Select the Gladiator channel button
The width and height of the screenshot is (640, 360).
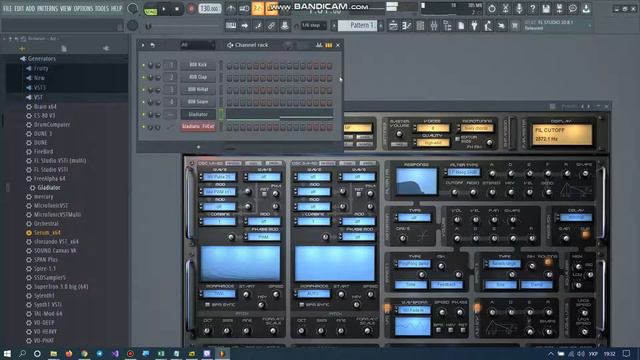point(198,114)
